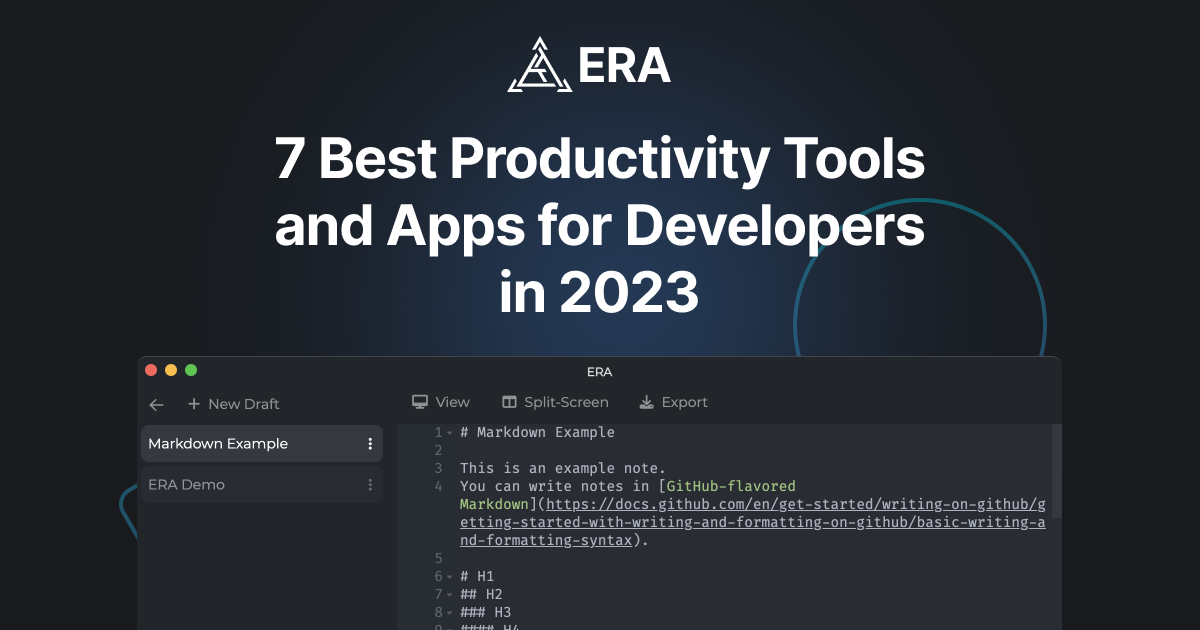Click the back arrow in the sidebar
The image size is (1200, 630).
[x=156, y=404]
